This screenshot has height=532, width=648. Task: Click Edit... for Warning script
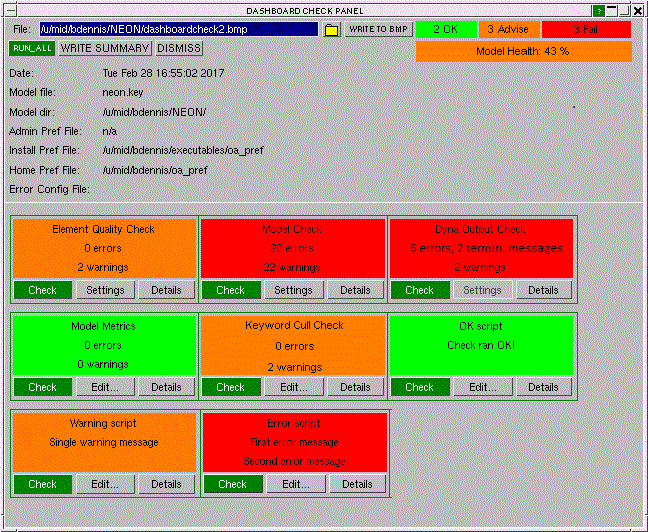tap(105, 484)
